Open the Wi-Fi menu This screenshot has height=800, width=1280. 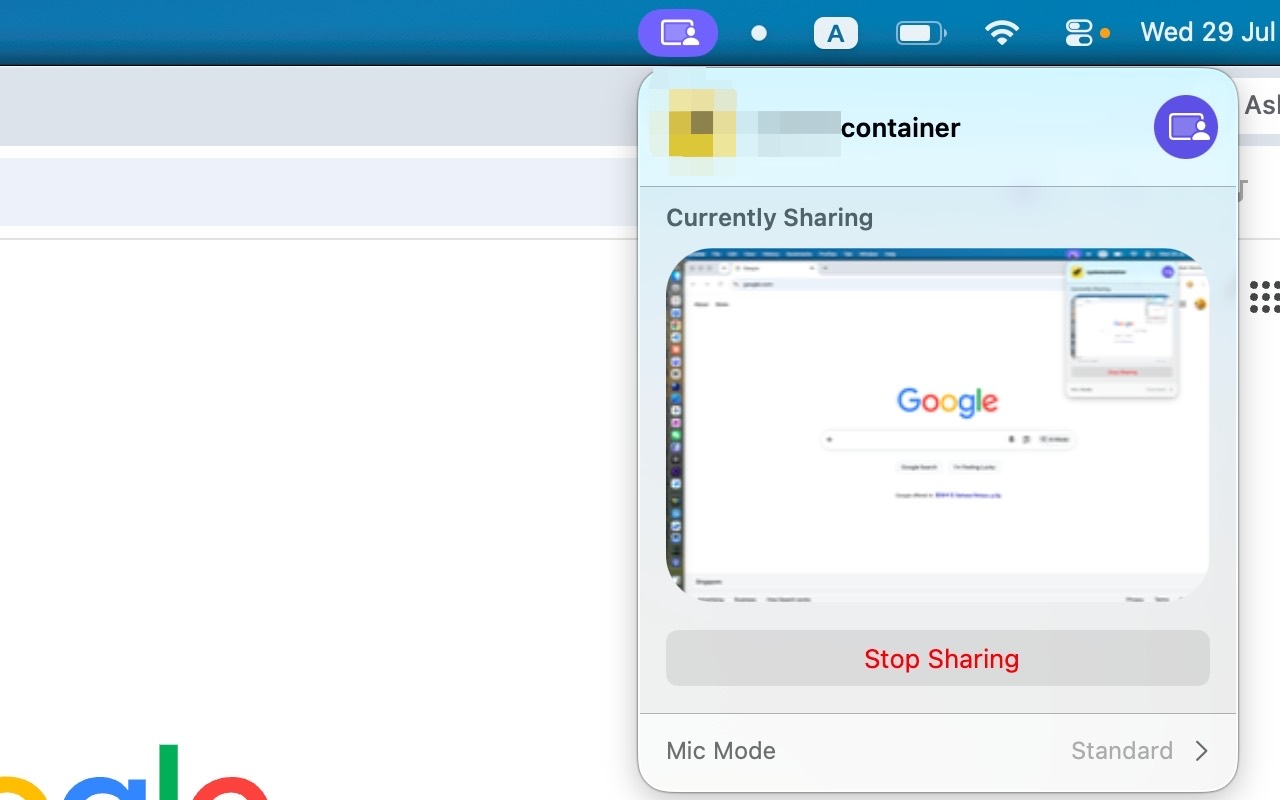pyautogui.click(x=1001, y=33)
